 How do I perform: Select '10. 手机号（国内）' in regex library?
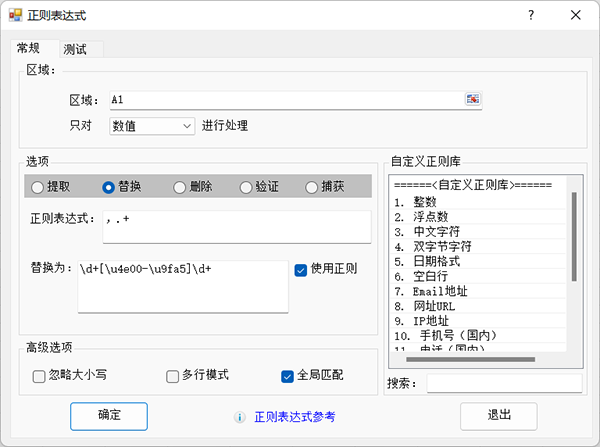(479, 336)
